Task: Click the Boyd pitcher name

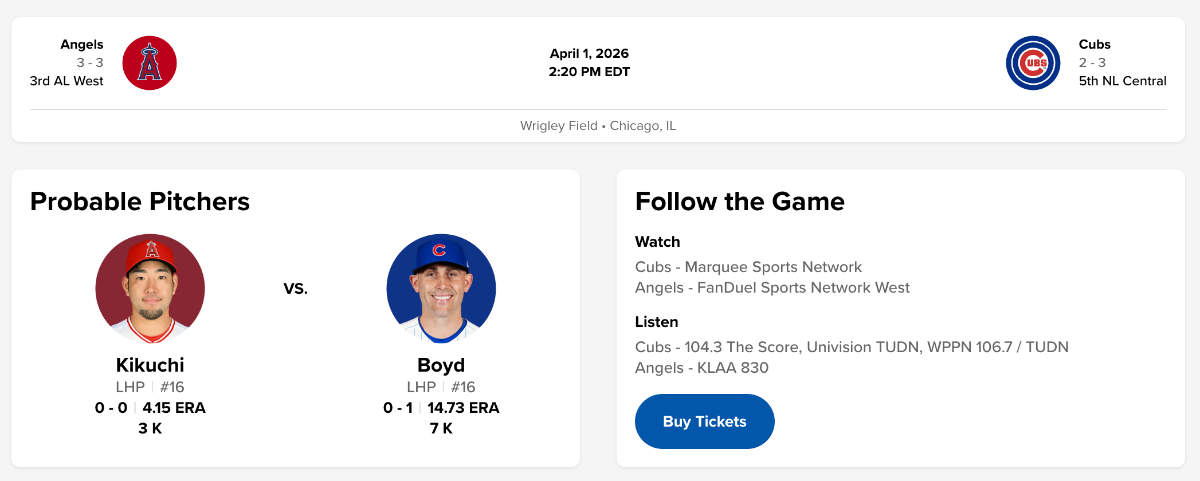Action: pos(441,365)
